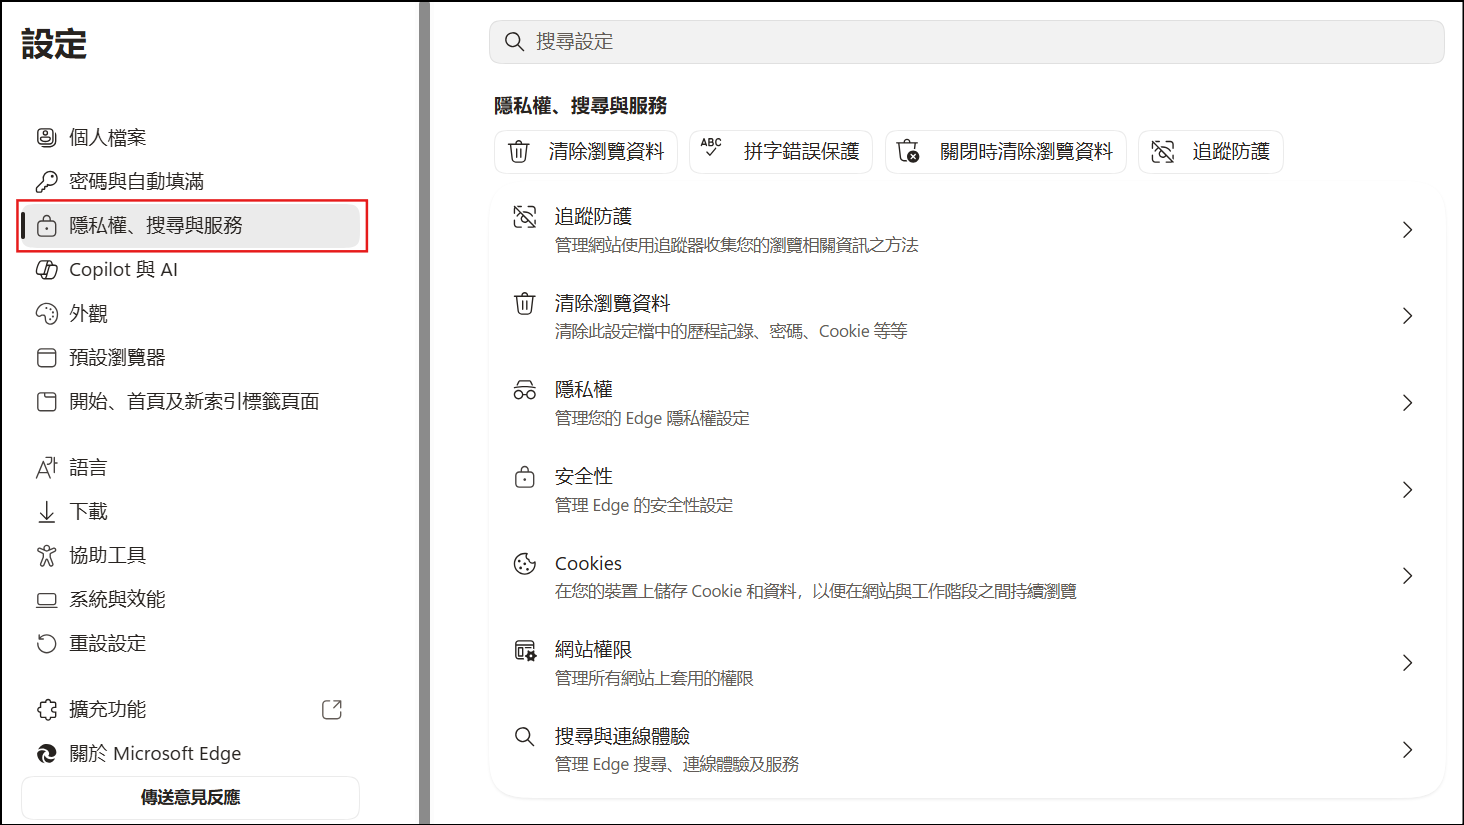Click the 傳送意見反應 button
Screen dimensions: 1464x825
190,797
